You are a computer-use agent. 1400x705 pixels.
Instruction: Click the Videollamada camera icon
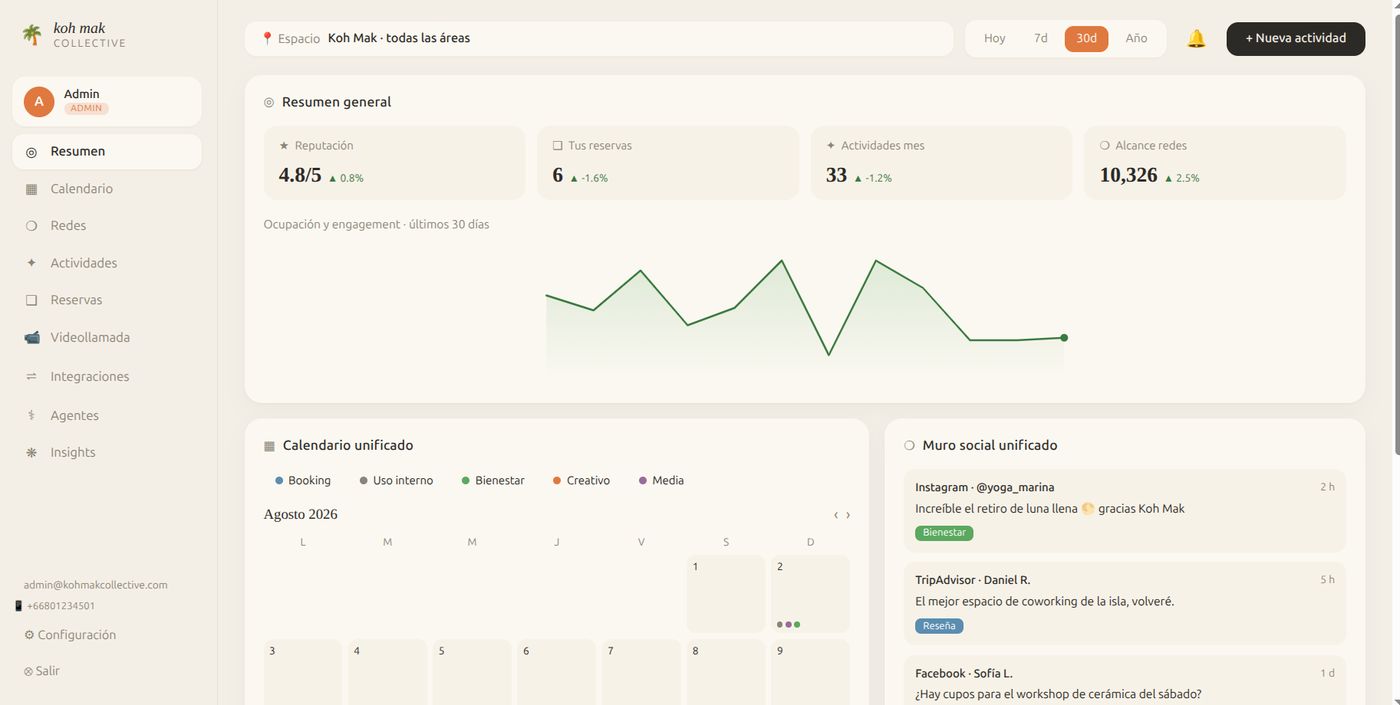32,338
